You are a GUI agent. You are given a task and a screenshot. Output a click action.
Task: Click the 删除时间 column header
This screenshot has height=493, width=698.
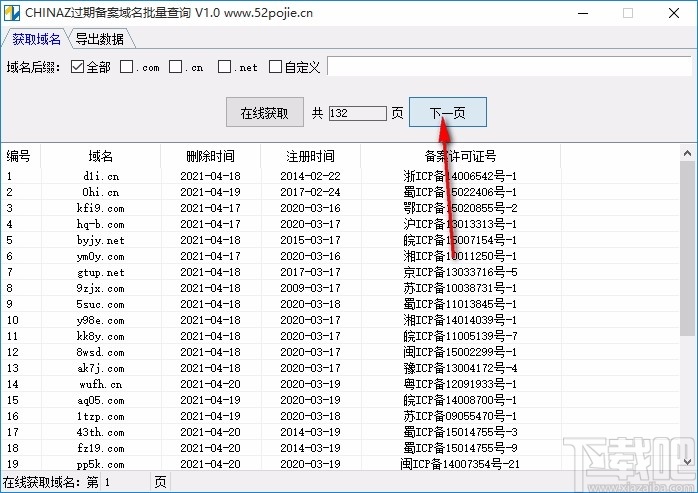211,156
